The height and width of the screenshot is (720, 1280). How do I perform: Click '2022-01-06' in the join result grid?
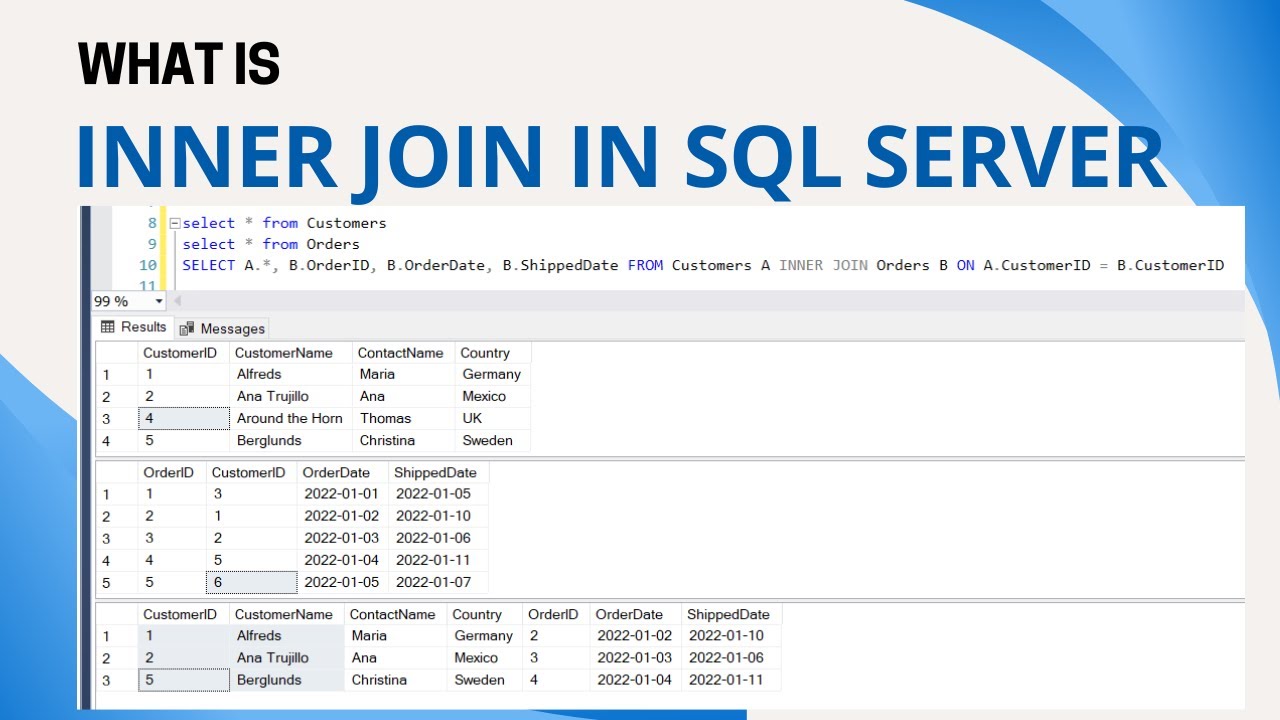(732, 657)
